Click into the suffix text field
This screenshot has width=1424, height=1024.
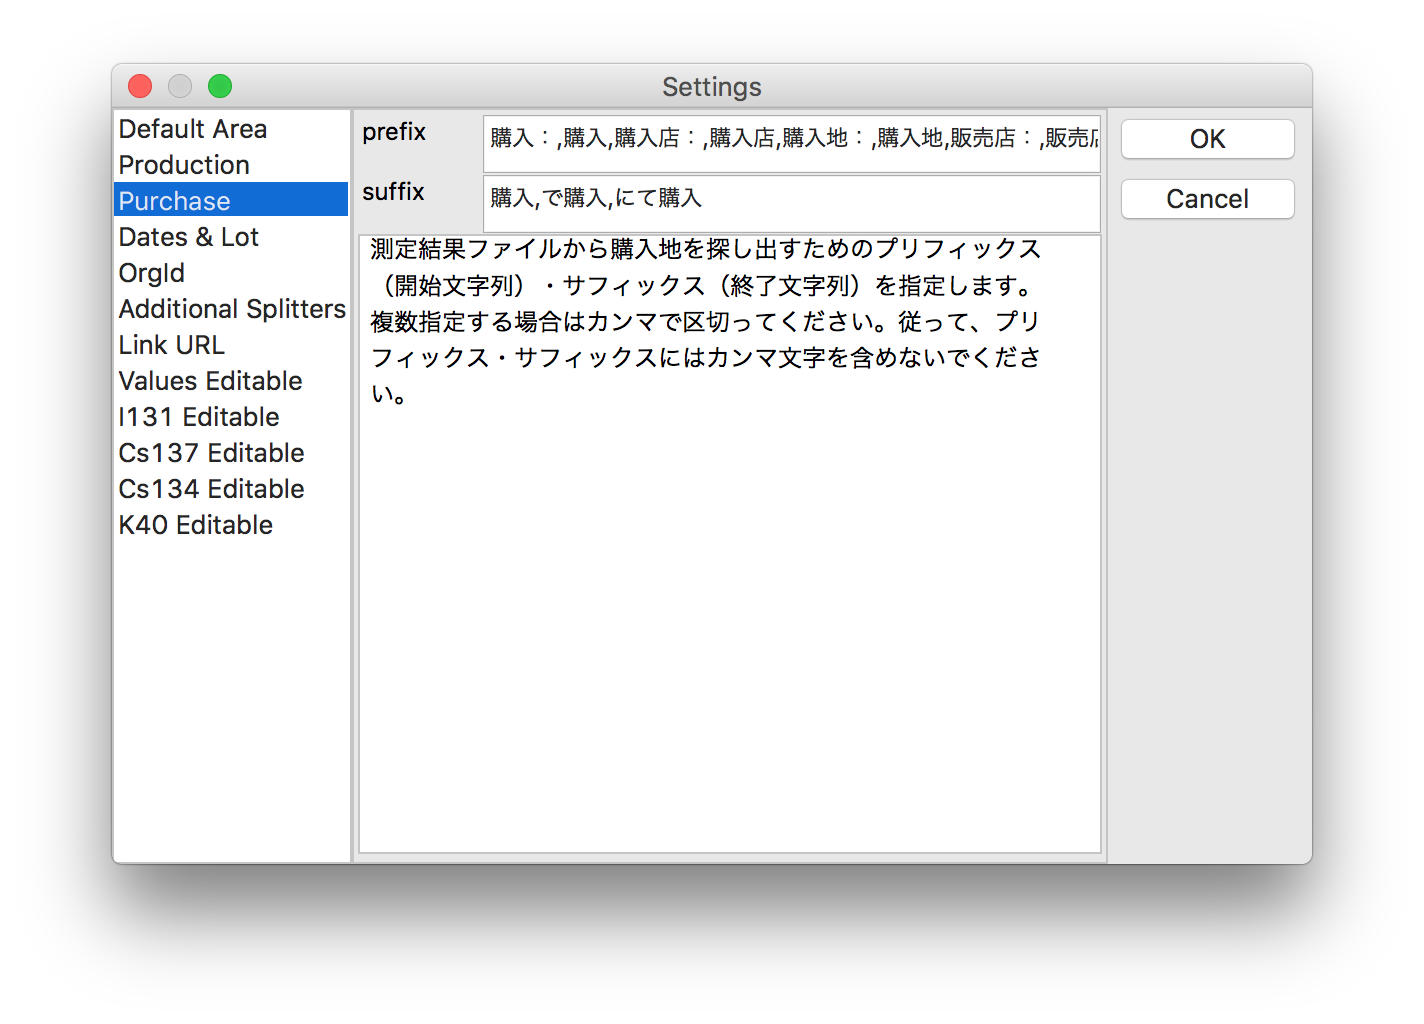click(792, 204)
